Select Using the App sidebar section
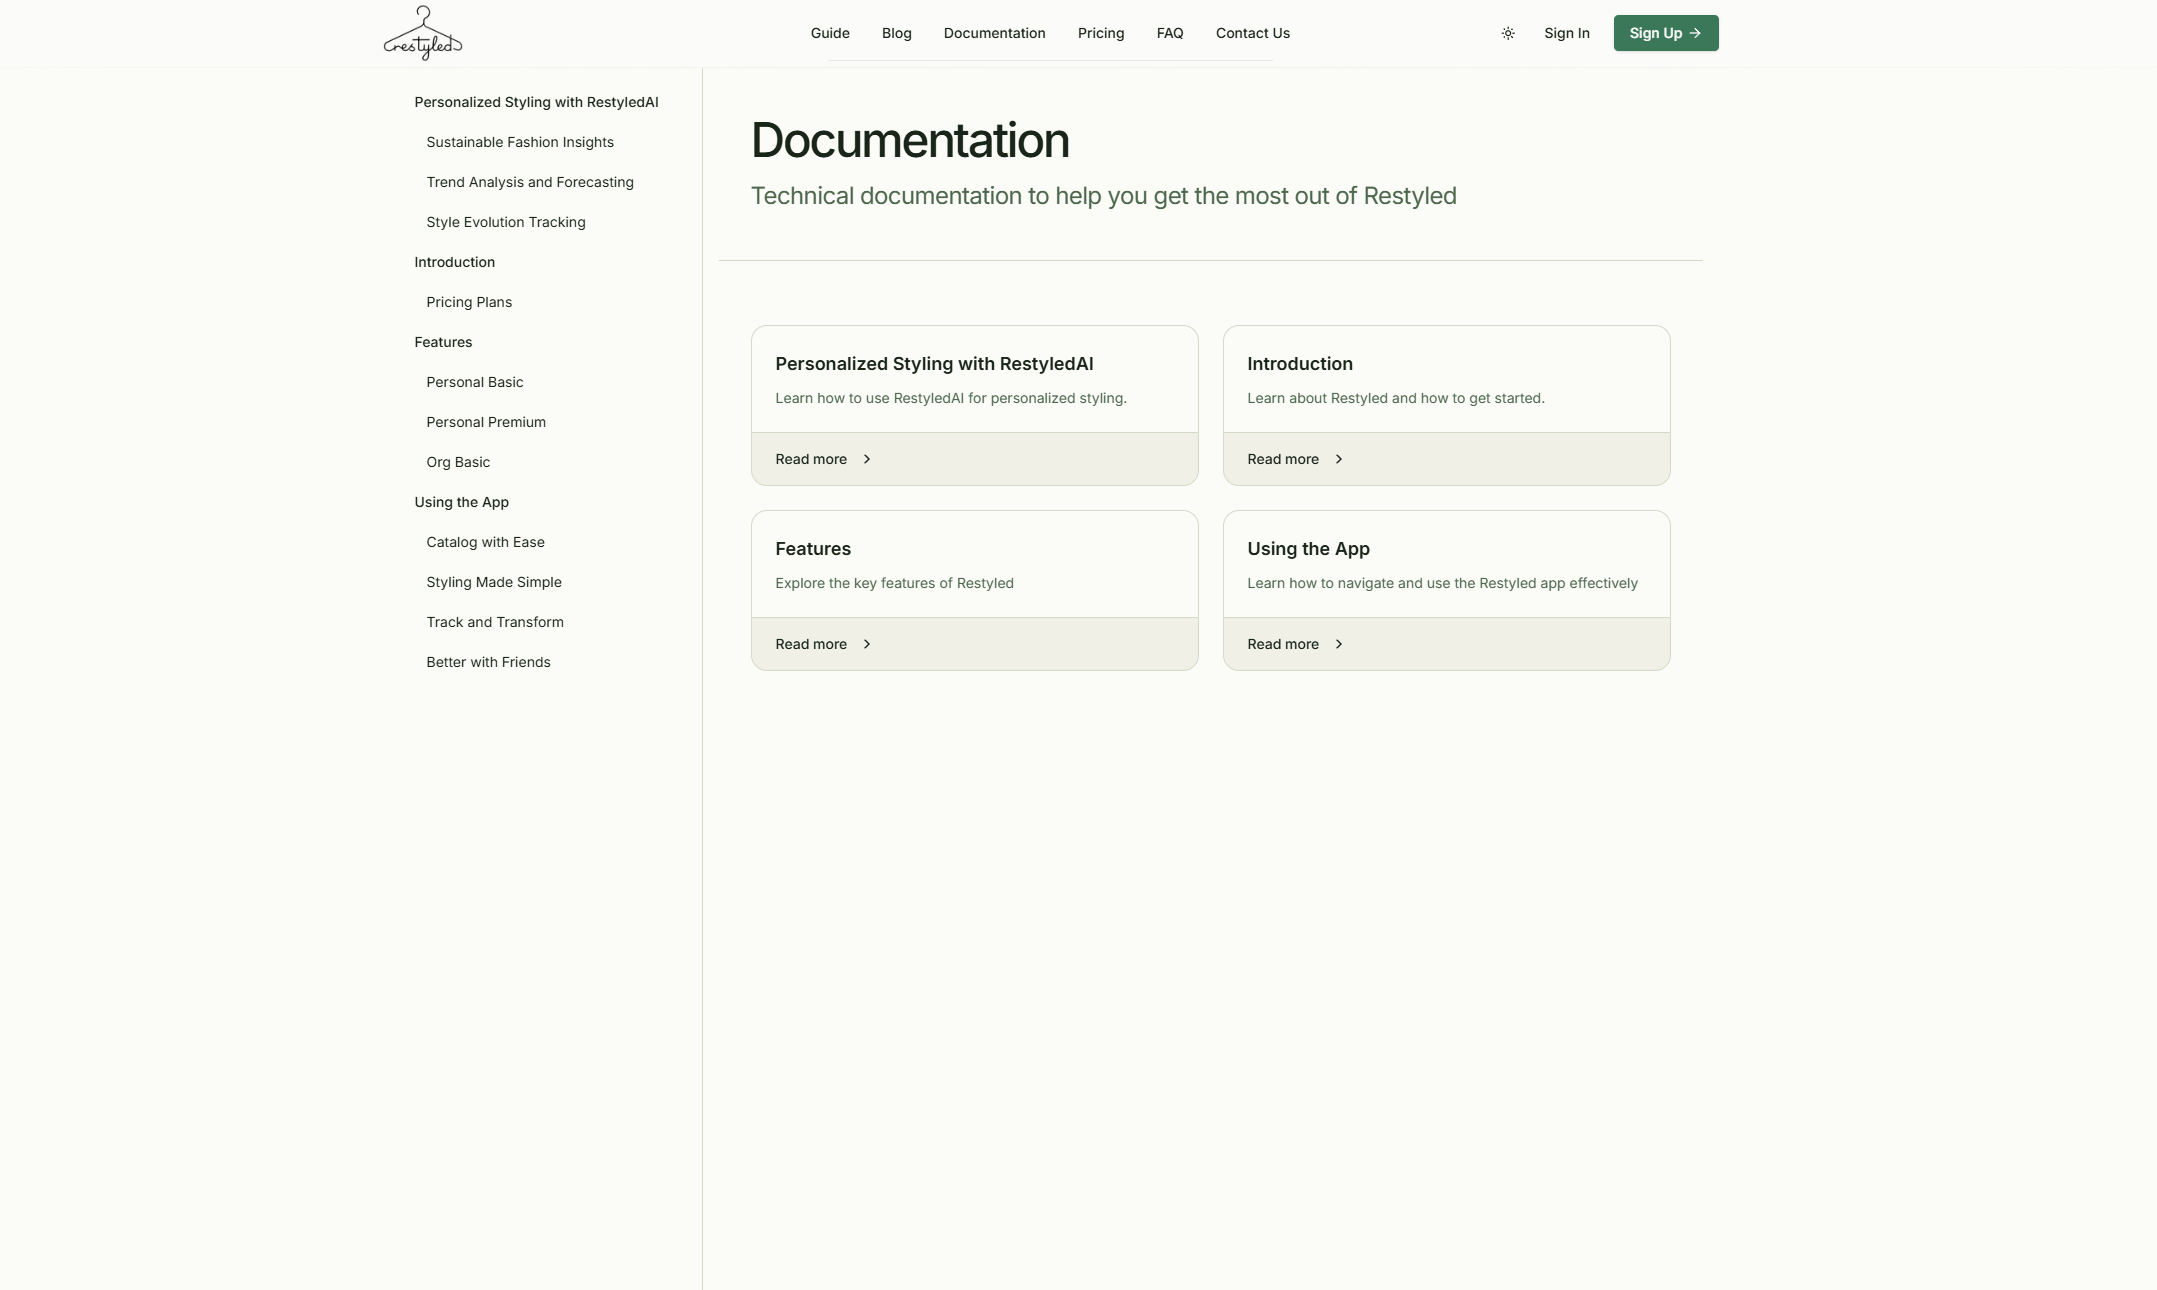Viewport: 2157px width, 1290px height. pyautogui.click(x=461, y=502)
